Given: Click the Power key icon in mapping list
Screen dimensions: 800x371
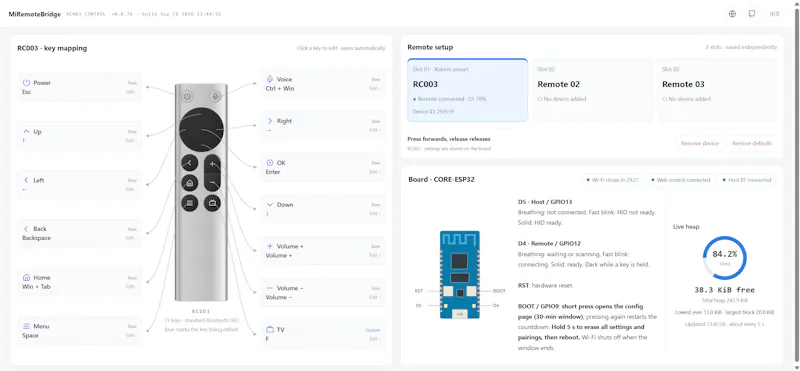Looking at the screenshot, I should [27, 83].
